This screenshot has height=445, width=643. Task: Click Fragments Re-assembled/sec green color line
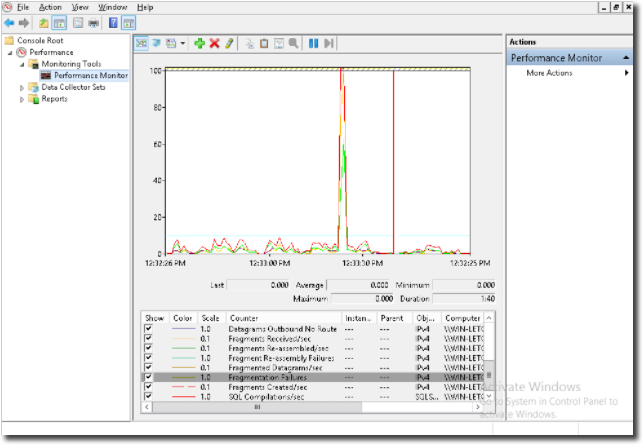click(x=183, y=348)
